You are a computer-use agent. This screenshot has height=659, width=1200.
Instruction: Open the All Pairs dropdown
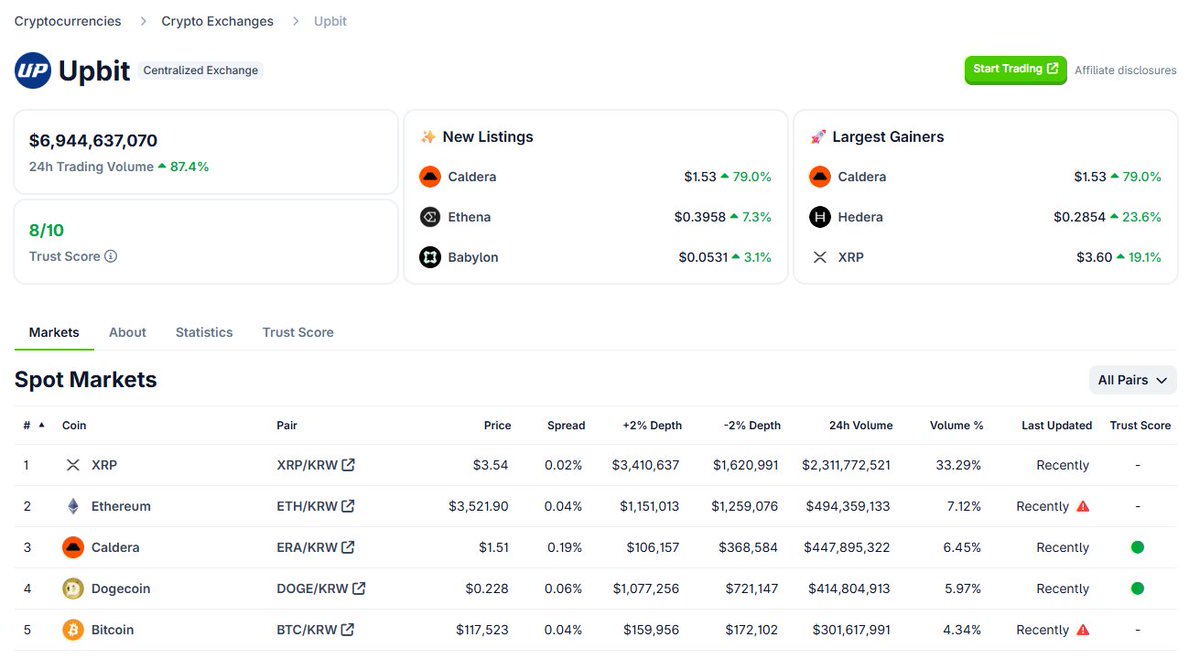point(1133,380)
